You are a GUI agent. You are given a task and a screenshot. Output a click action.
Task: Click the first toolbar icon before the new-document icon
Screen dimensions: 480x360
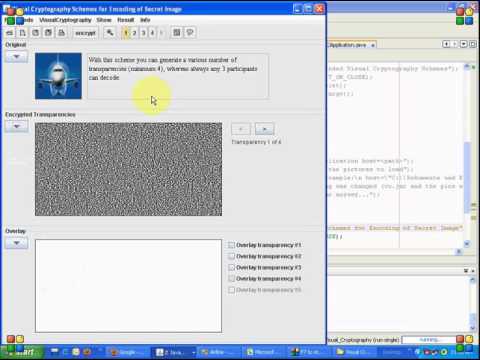10,33
